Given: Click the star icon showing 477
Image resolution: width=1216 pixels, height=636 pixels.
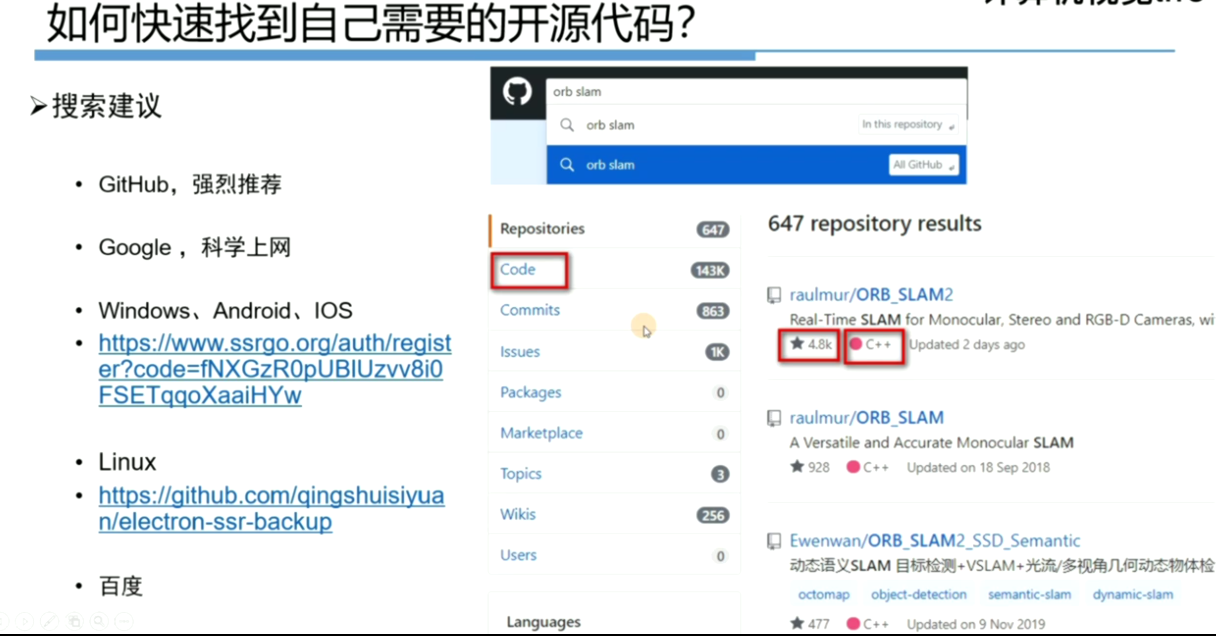Looking at the screenshot, I should [x=797, y=624].
